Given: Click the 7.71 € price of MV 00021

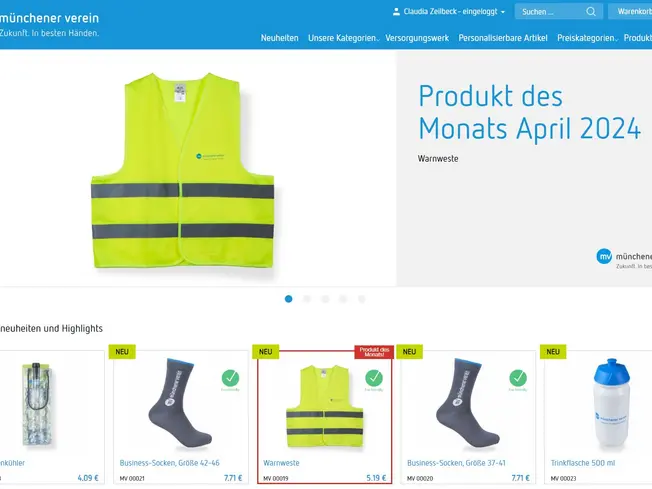Looking at the screenshot, I should [x=233, y=478].
